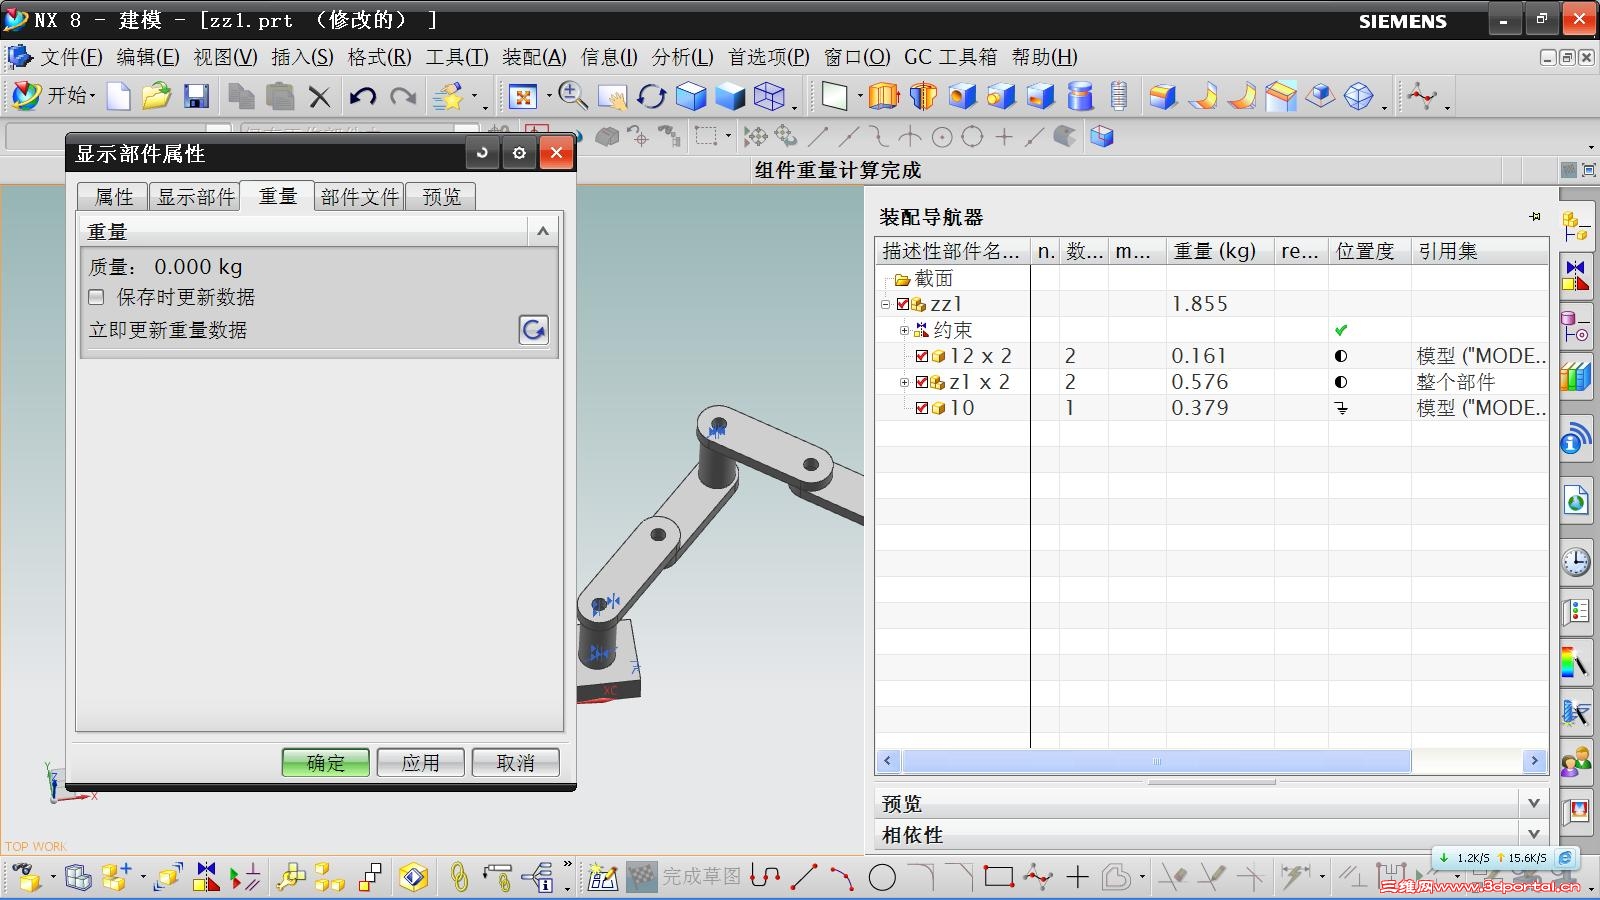Toggle visibility checkbox for component z1 x 2
This screenshot has height=900, width=1600.
pyautogui.click(x=922, y=382)
